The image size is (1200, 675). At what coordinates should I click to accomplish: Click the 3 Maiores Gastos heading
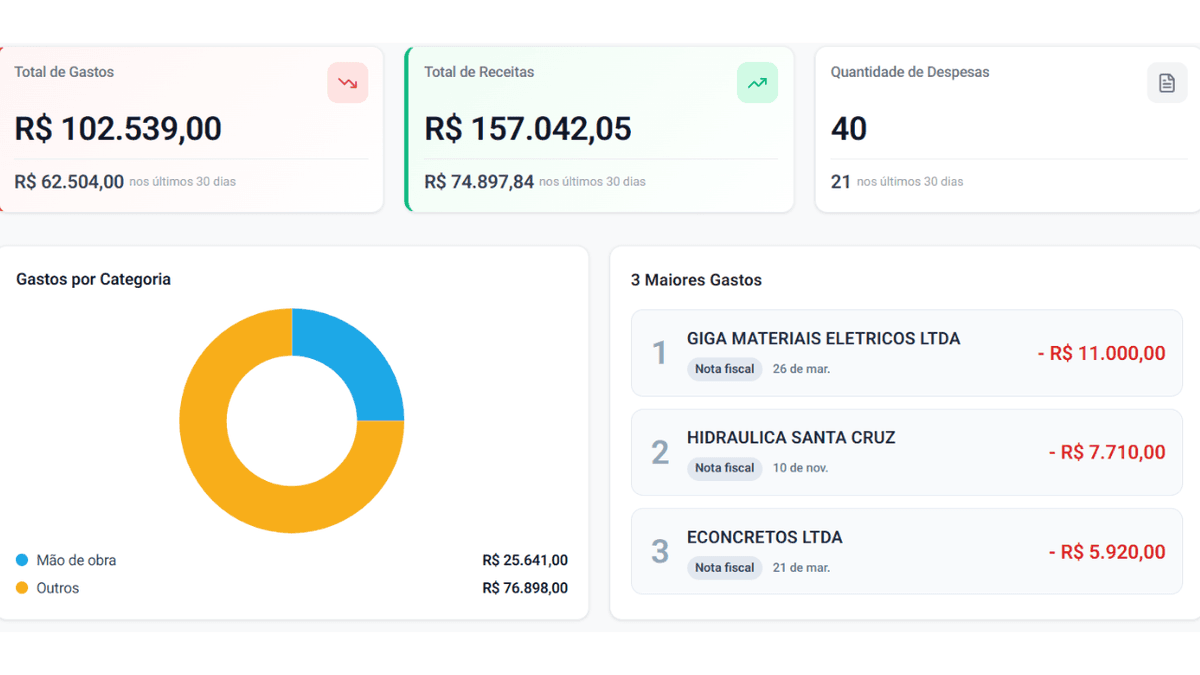[x=694, y=280]
